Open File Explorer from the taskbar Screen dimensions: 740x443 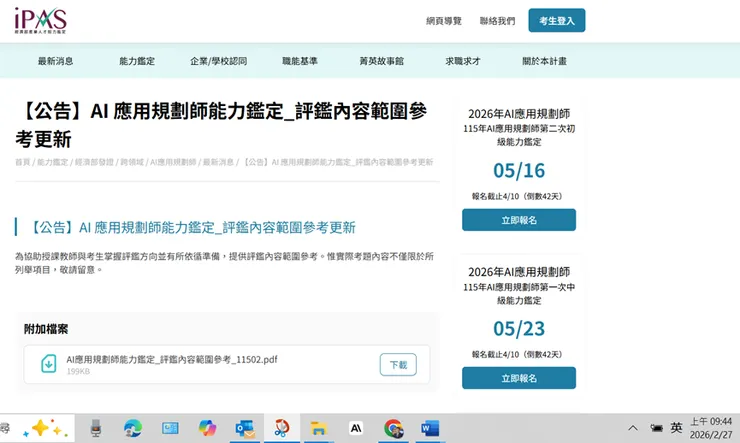(319, 428)
